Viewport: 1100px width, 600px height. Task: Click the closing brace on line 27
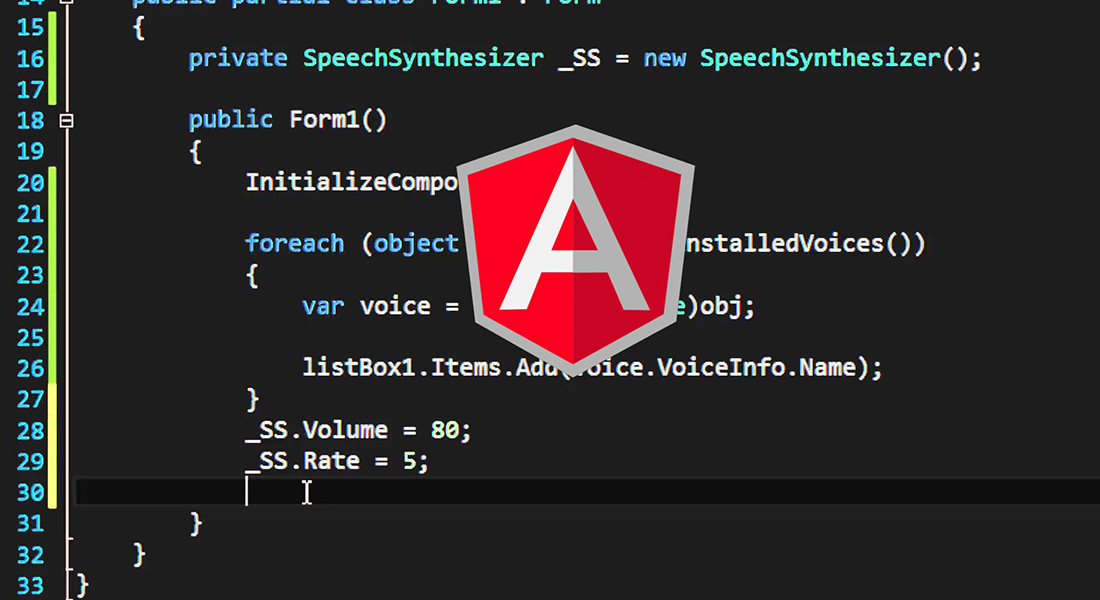point(253,399)
